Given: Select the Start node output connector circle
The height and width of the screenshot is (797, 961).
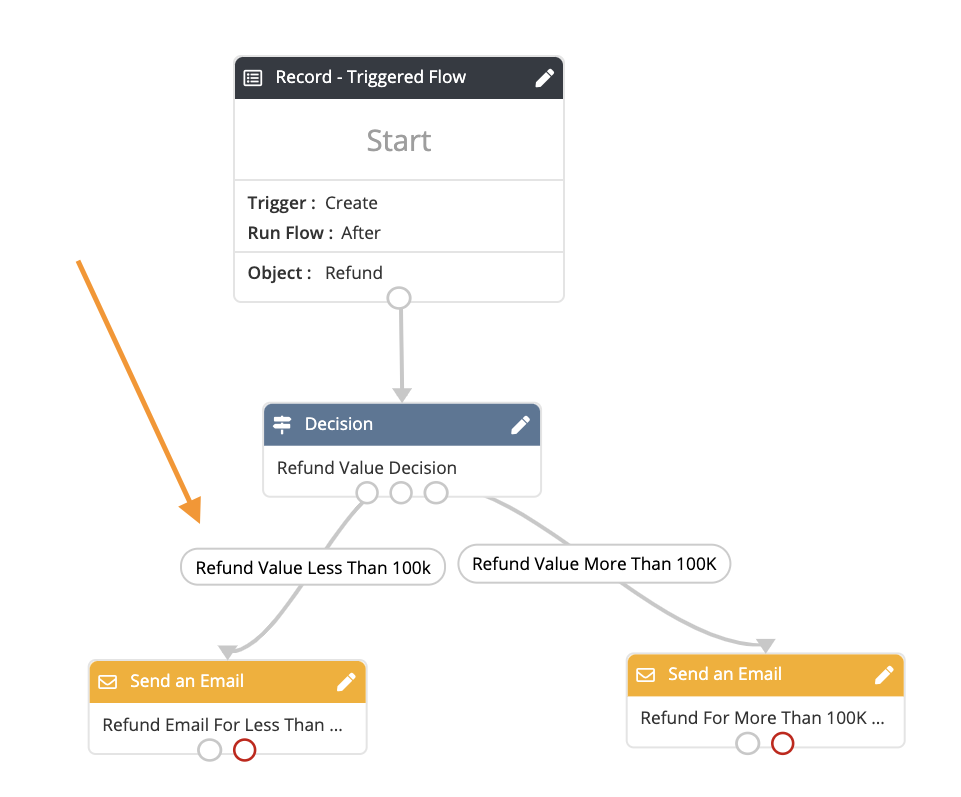Looking at the screenshot, I should (x=399, y=298).
